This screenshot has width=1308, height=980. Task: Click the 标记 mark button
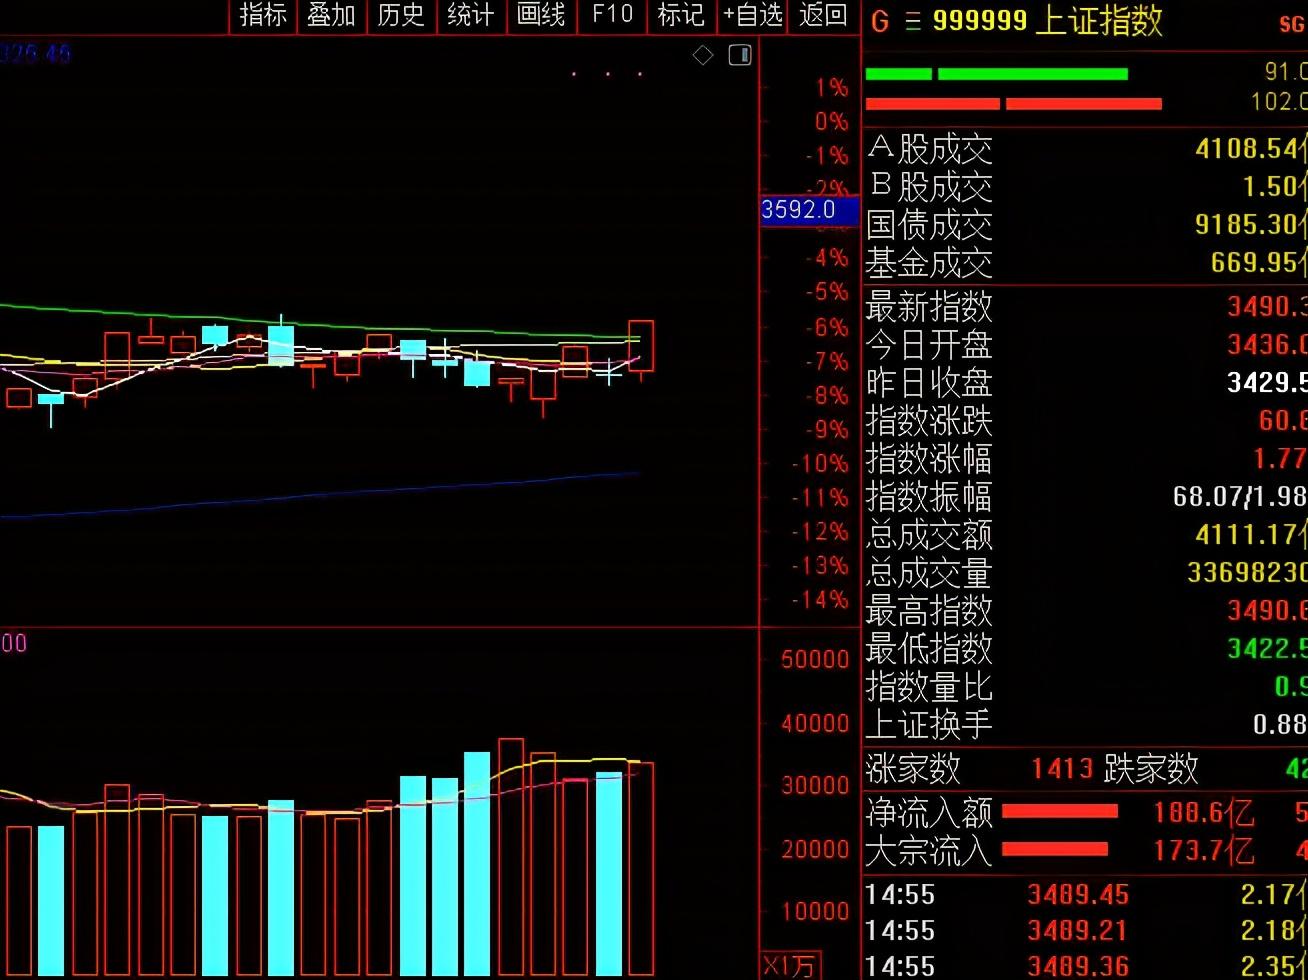[682, 15]
